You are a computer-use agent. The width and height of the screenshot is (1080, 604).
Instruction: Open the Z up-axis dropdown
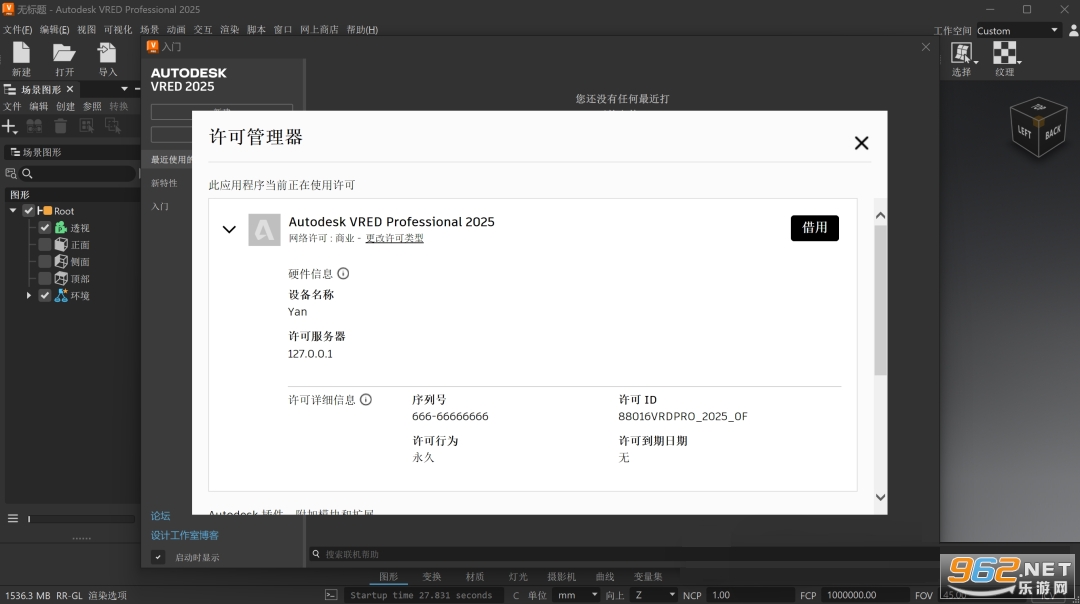(655, 595)
